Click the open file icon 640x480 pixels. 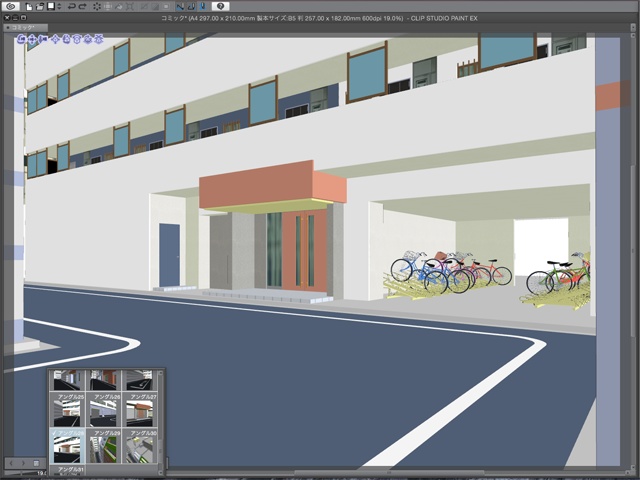pos(41,6)
